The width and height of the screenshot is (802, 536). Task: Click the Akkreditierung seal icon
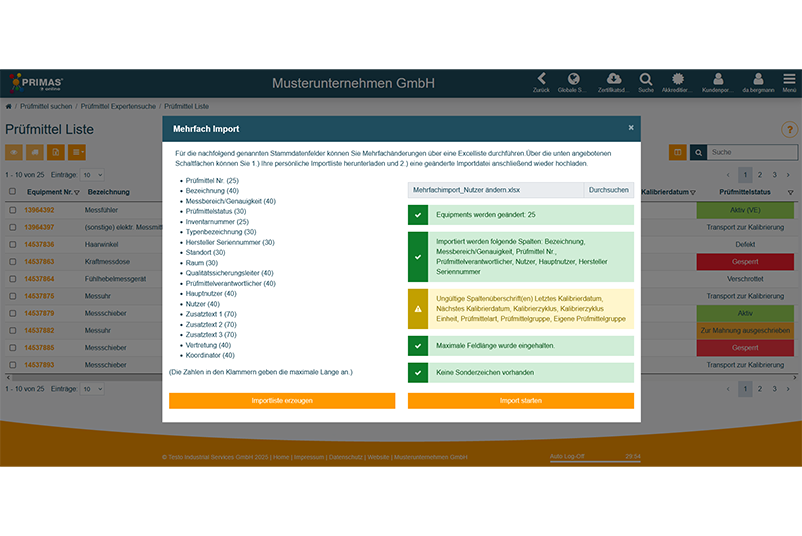click(x=678, y=80)
